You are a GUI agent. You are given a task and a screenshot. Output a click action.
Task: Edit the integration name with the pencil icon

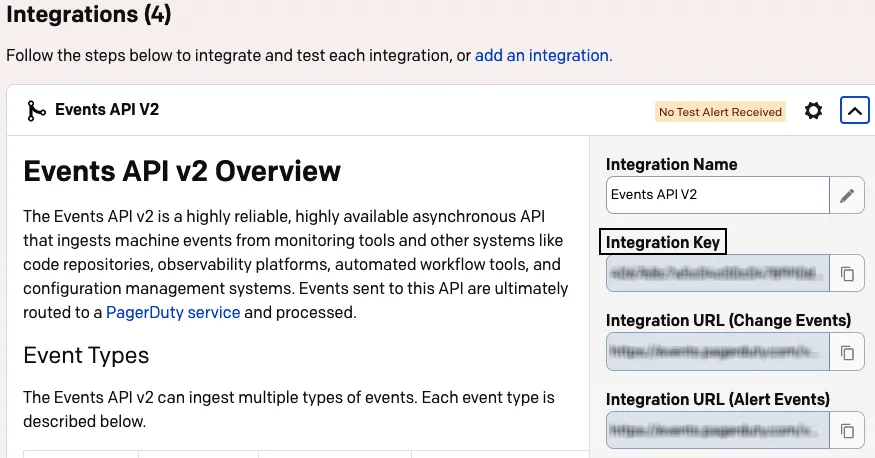[x=847, y=195]
